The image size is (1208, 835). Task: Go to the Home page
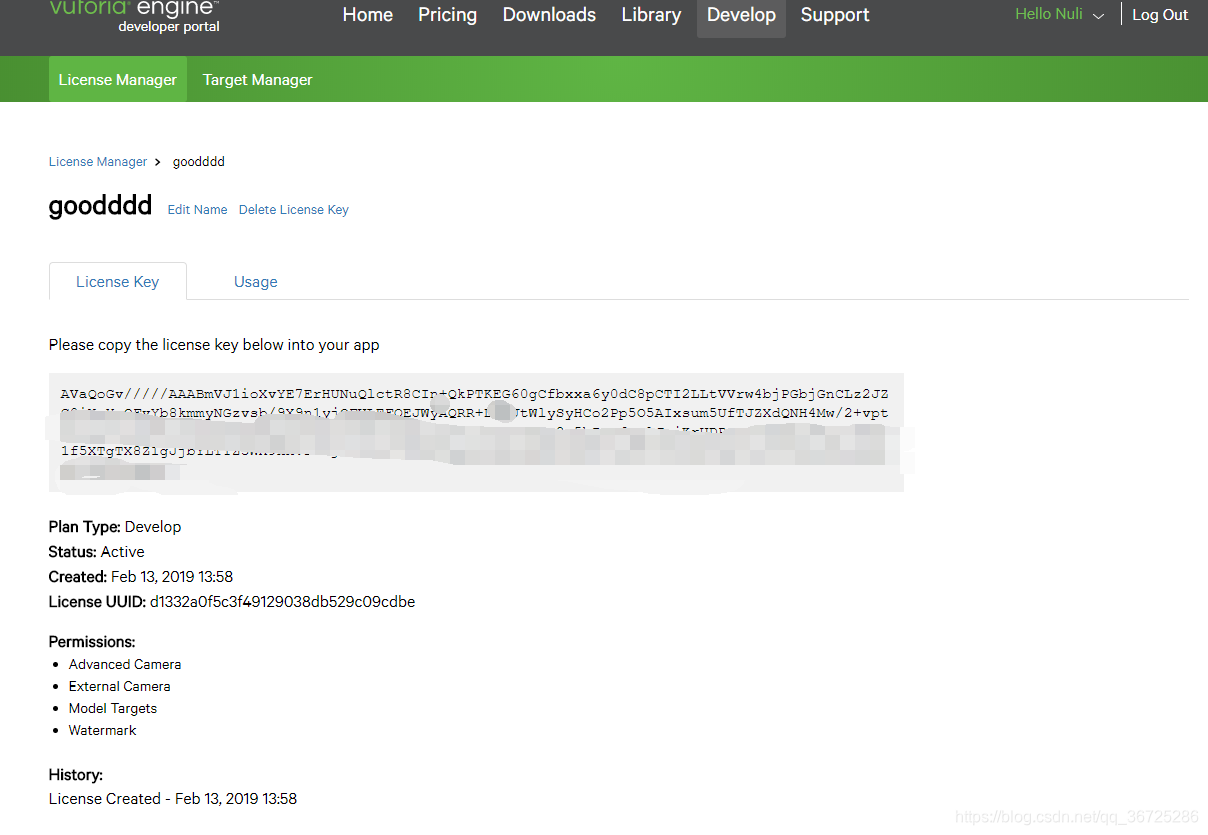tap(367, 15)
